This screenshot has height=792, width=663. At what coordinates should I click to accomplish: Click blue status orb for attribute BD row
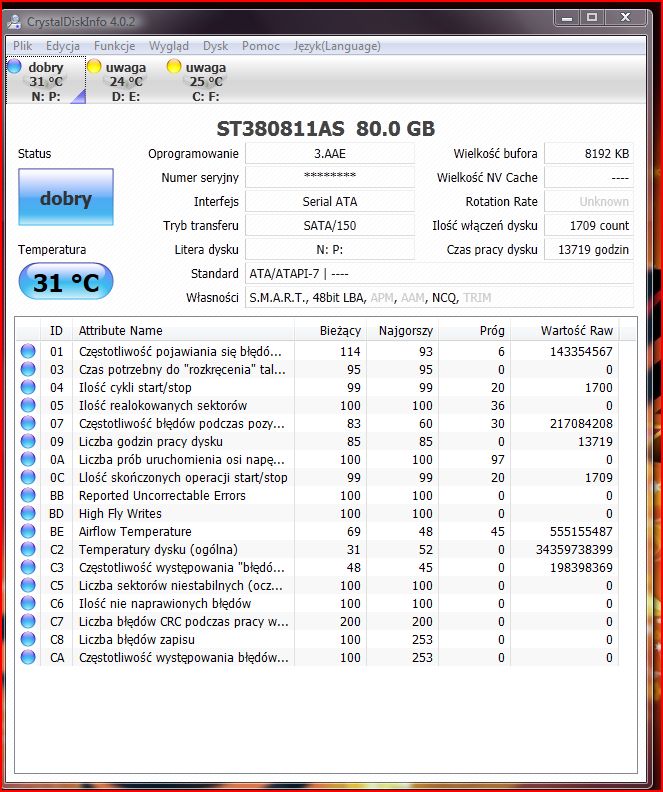point(28,513)
